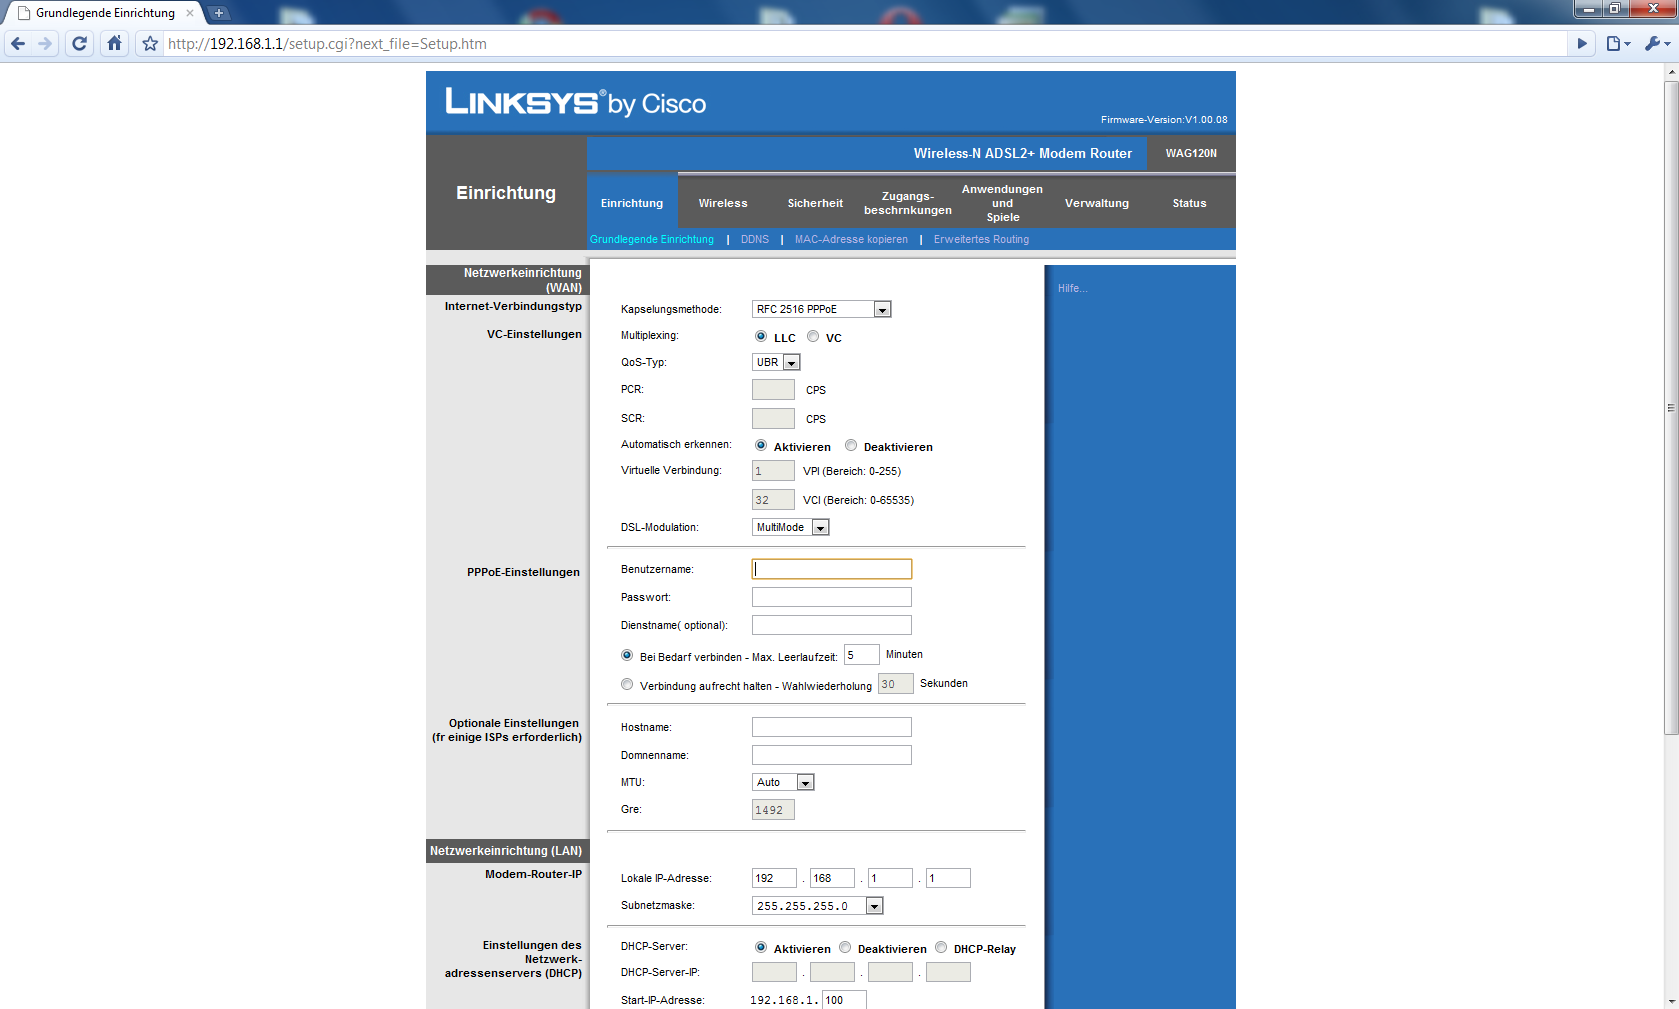
Task: Click the scrollbar up arrow
Action: [1671, 72]
